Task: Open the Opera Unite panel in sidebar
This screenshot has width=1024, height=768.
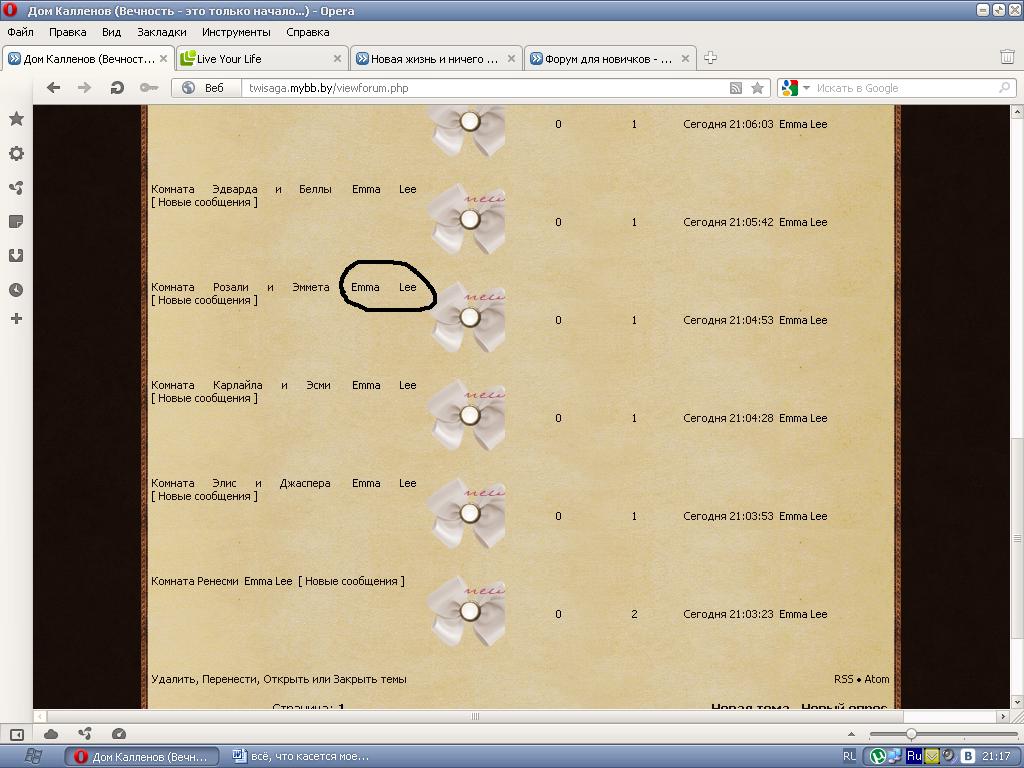Action: pyautogui.click(x=16, y=188)
